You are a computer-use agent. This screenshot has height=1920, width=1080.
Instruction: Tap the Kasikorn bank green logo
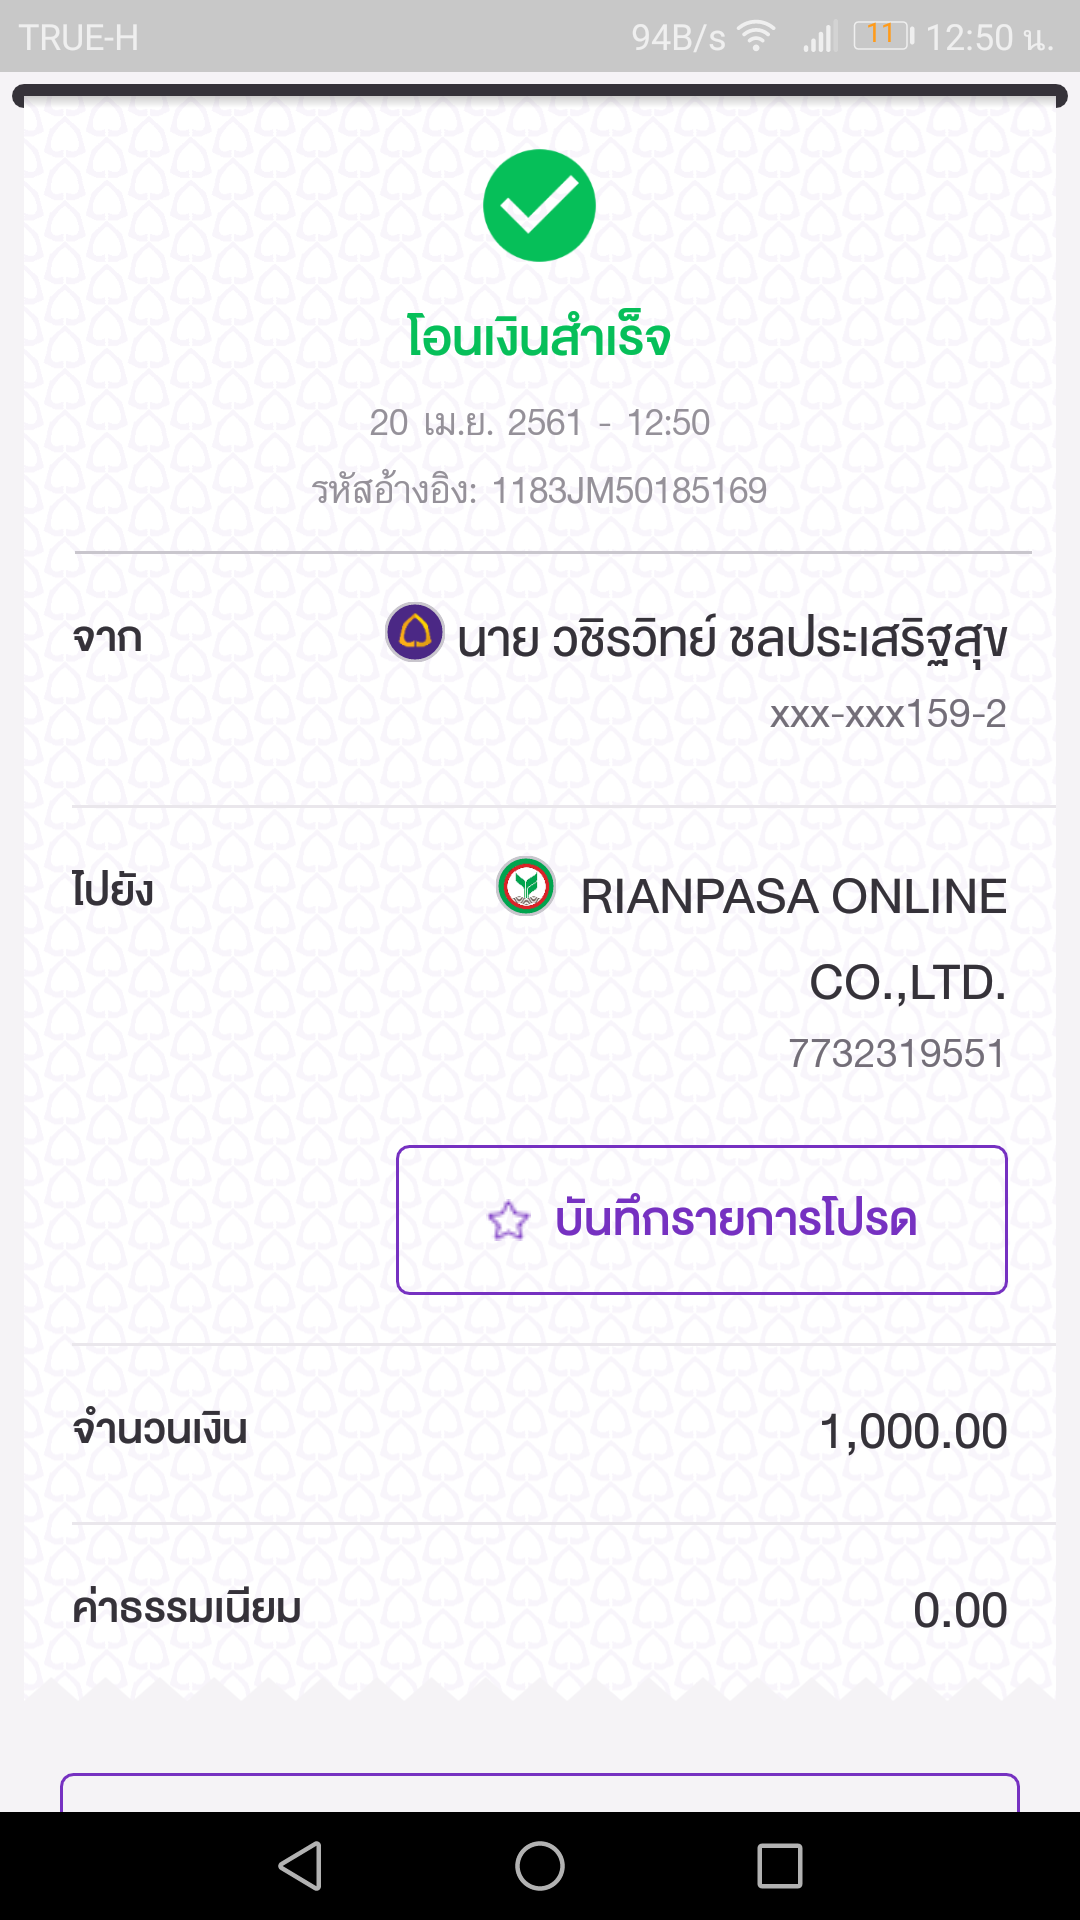click(526, 886)
